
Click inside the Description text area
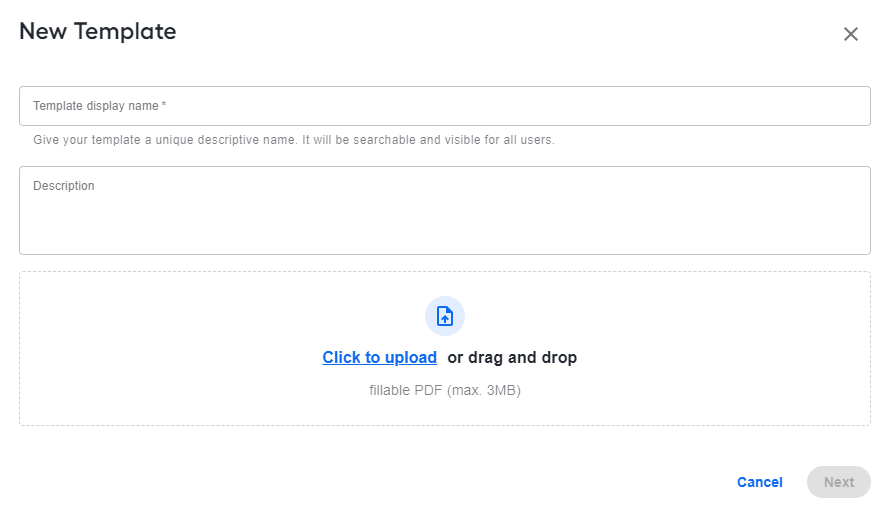[444, 210]
